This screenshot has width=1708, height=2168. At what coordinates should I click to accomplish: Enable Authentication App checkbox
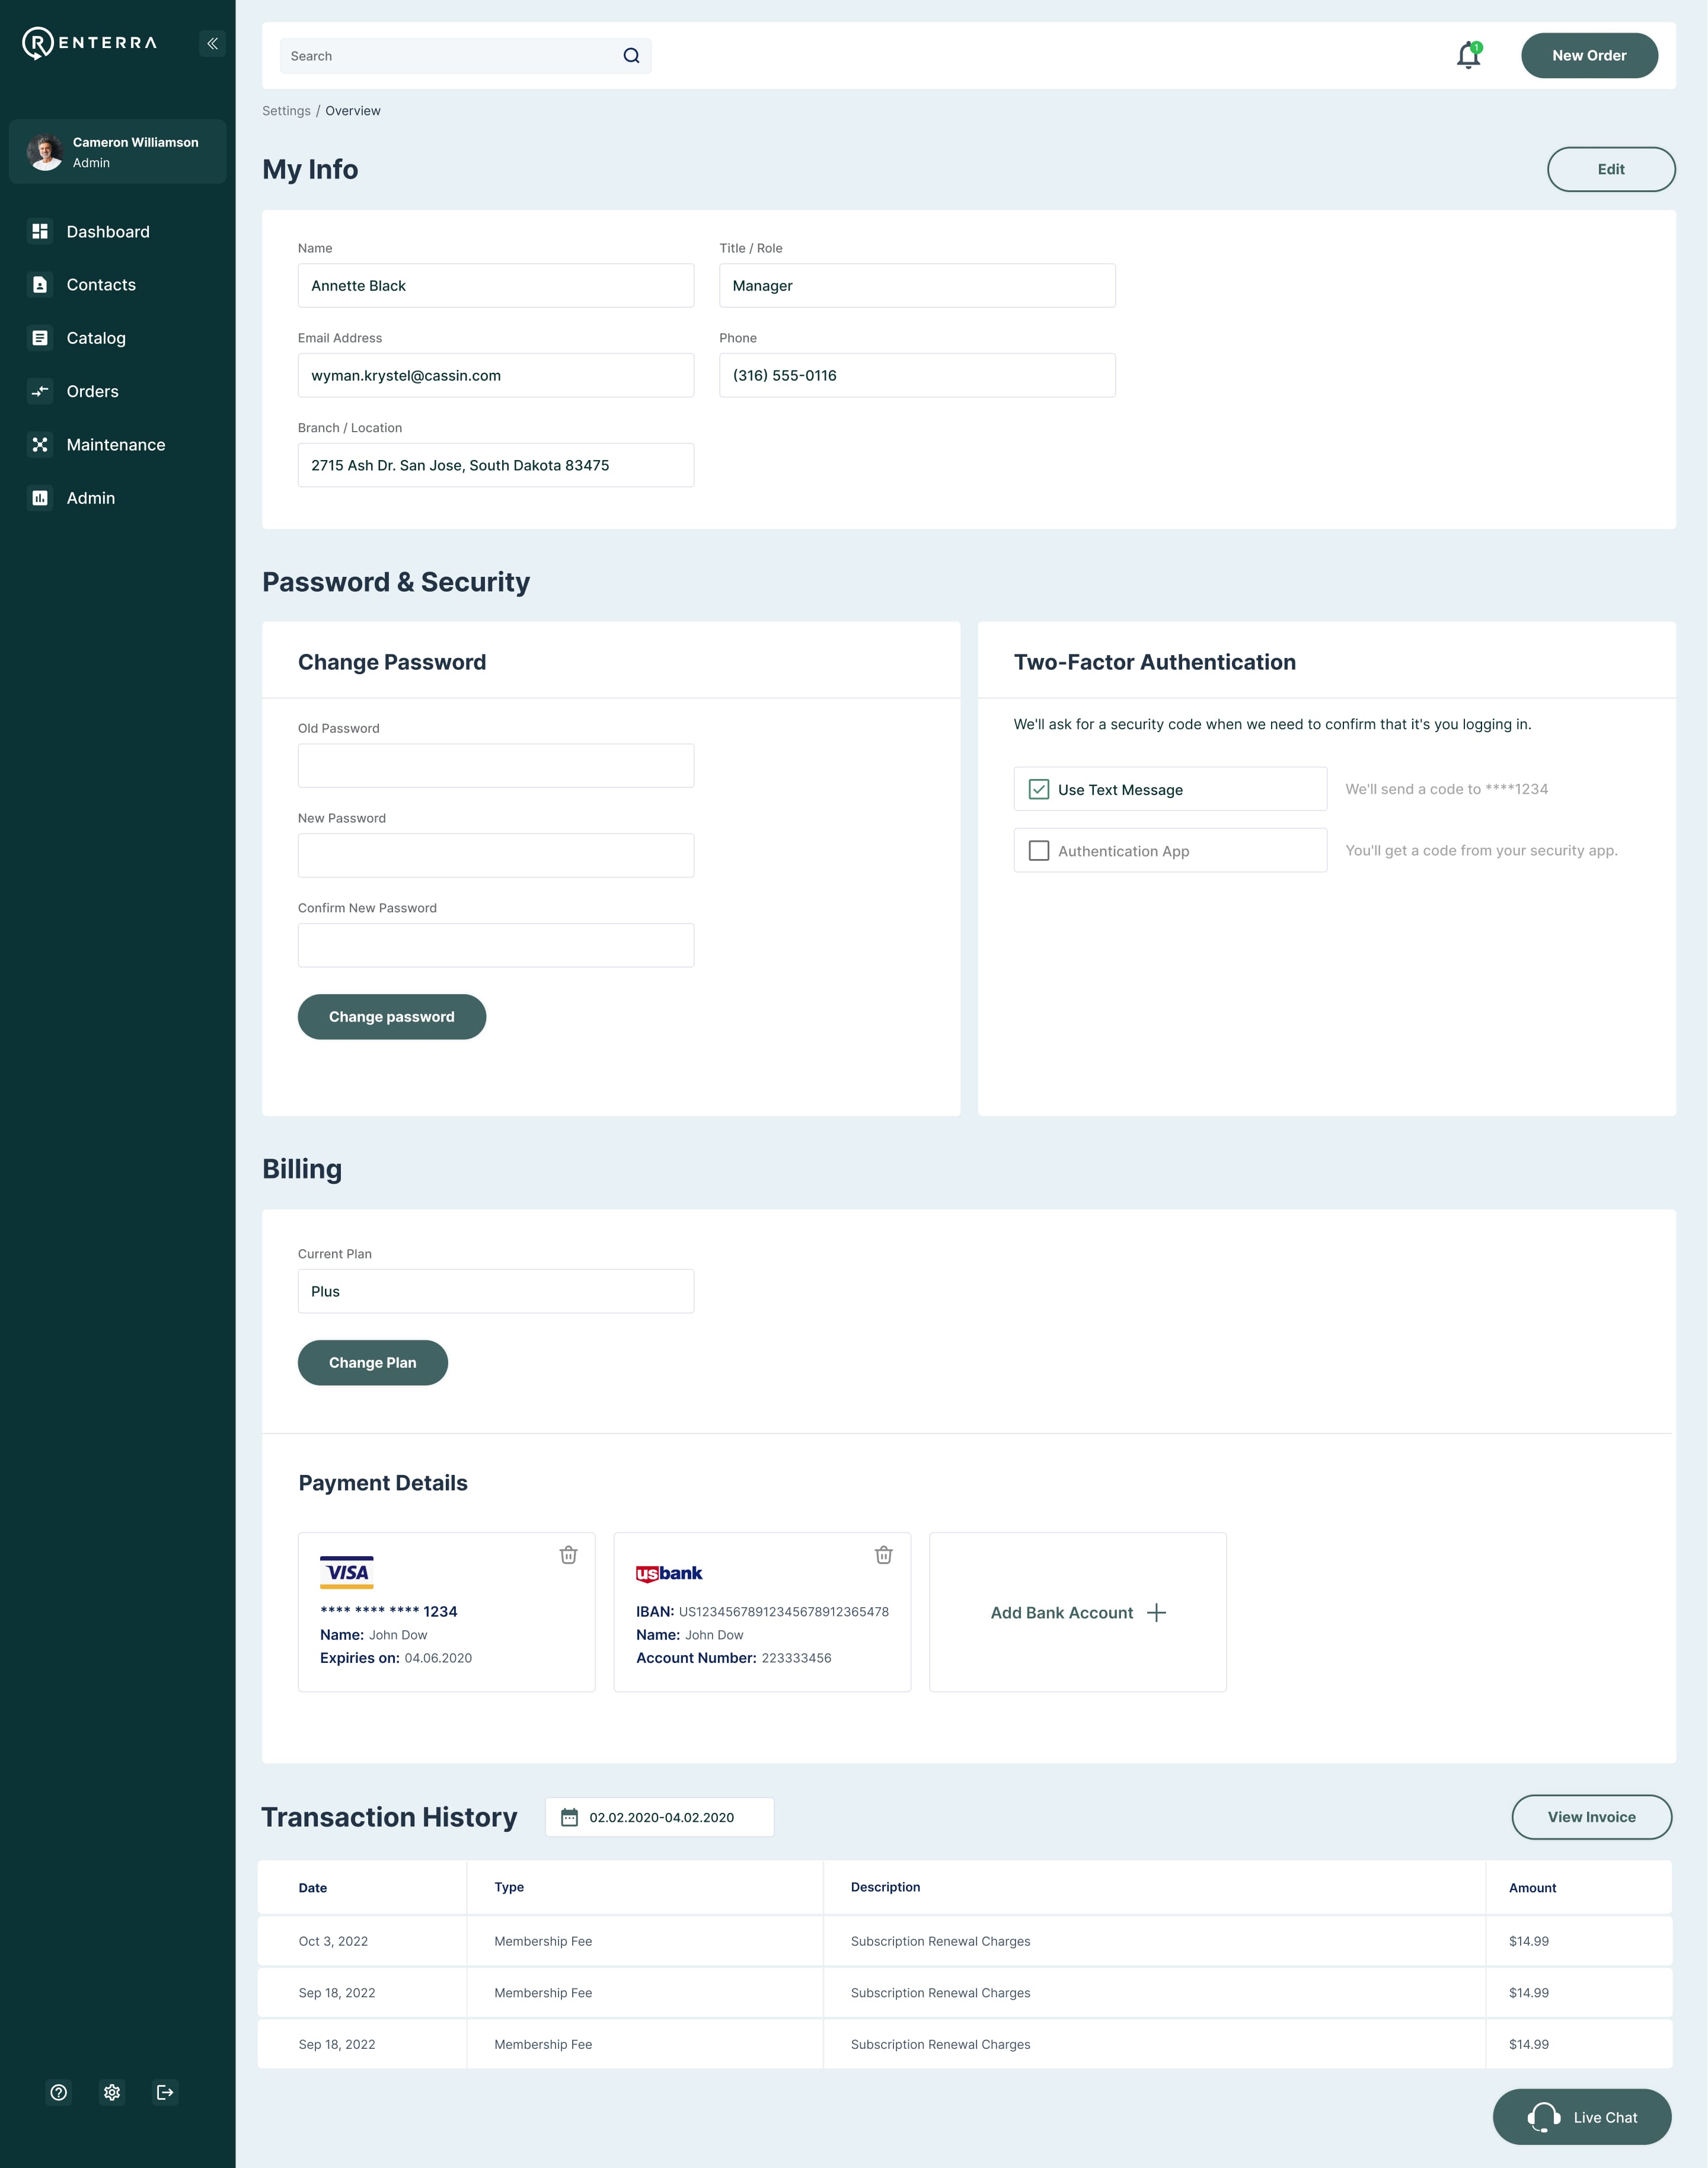point(1039,850)
